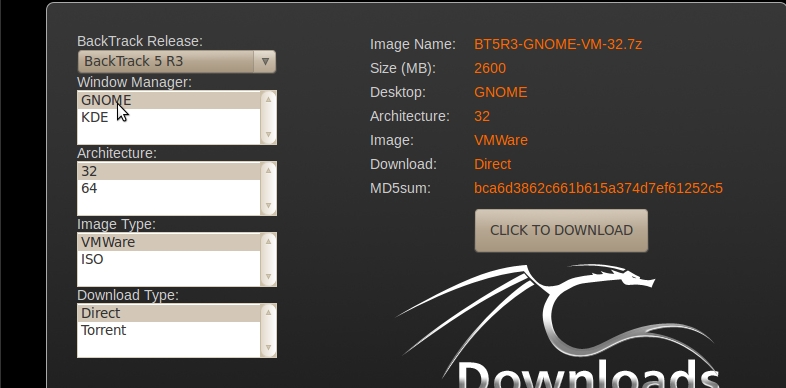This screenshot has width=786, height=388.
Task: Choose 64 architecture option
Action: tap(169, 188)
